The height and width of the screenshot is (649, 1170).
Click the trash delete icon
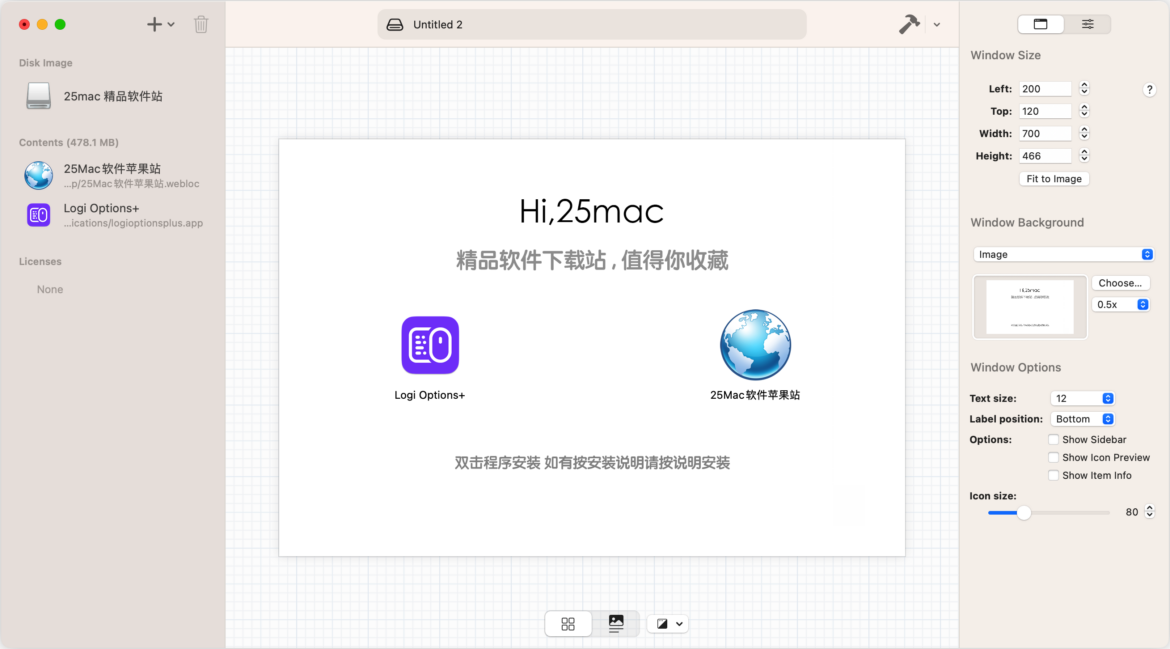pos(201,25)
